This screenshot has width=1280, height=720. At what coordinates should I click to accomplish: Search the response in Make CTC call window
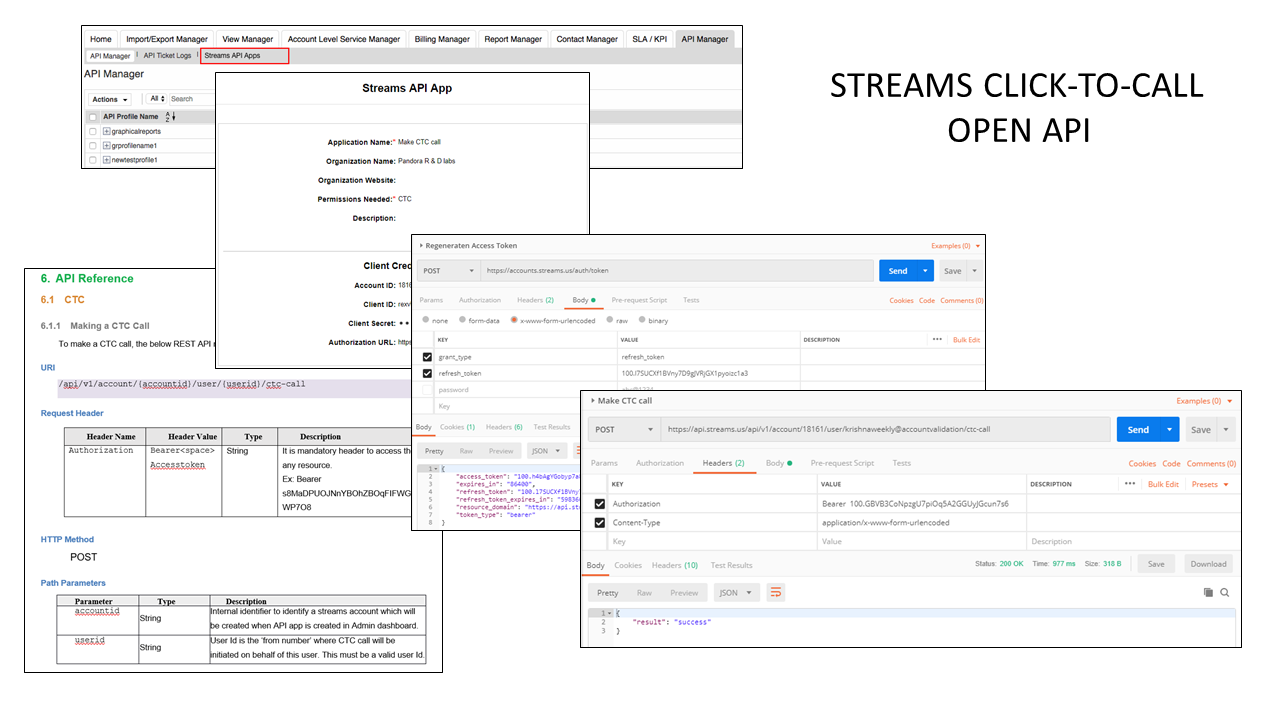[x=1224, y=593]
